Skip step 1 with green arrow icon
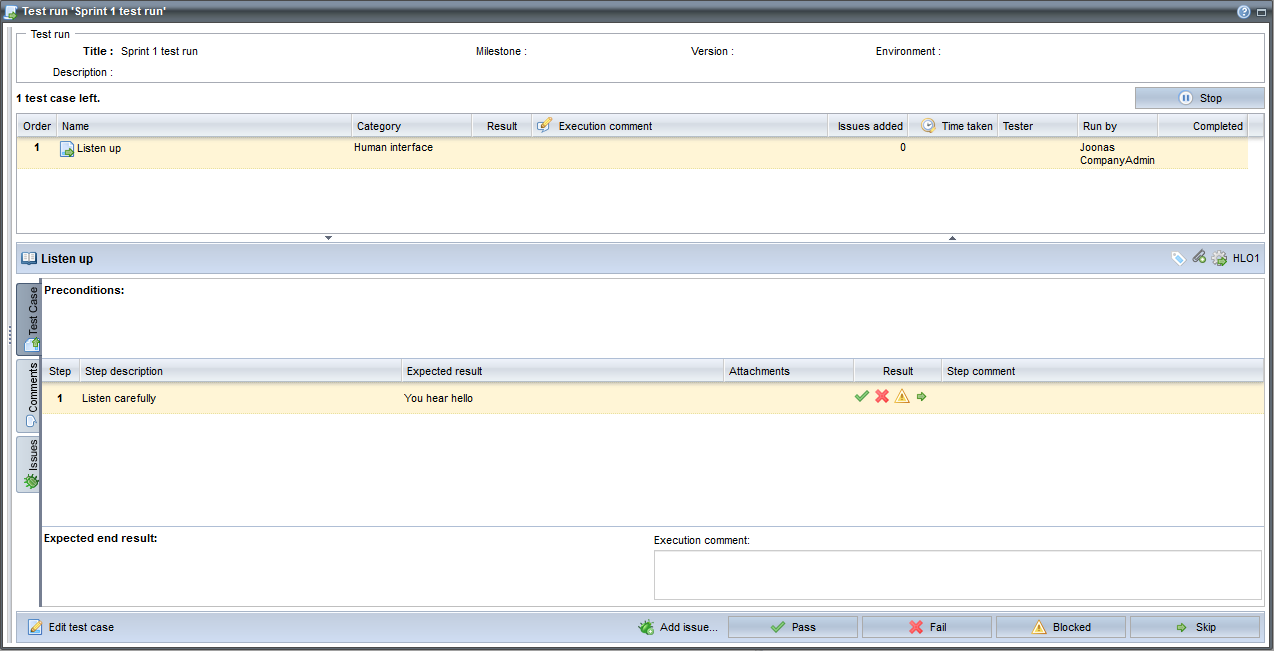Viewport: 1274px width, 651px height. click(922, 397)
